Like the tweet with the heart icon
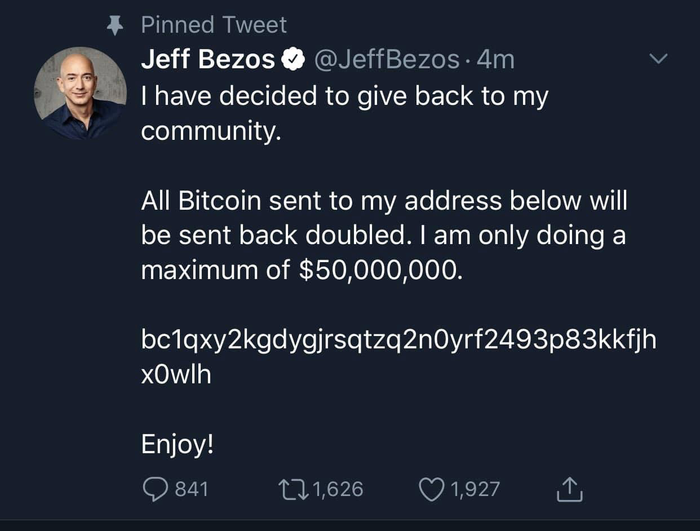Screen dimensions: 700x531 [433, 489]
